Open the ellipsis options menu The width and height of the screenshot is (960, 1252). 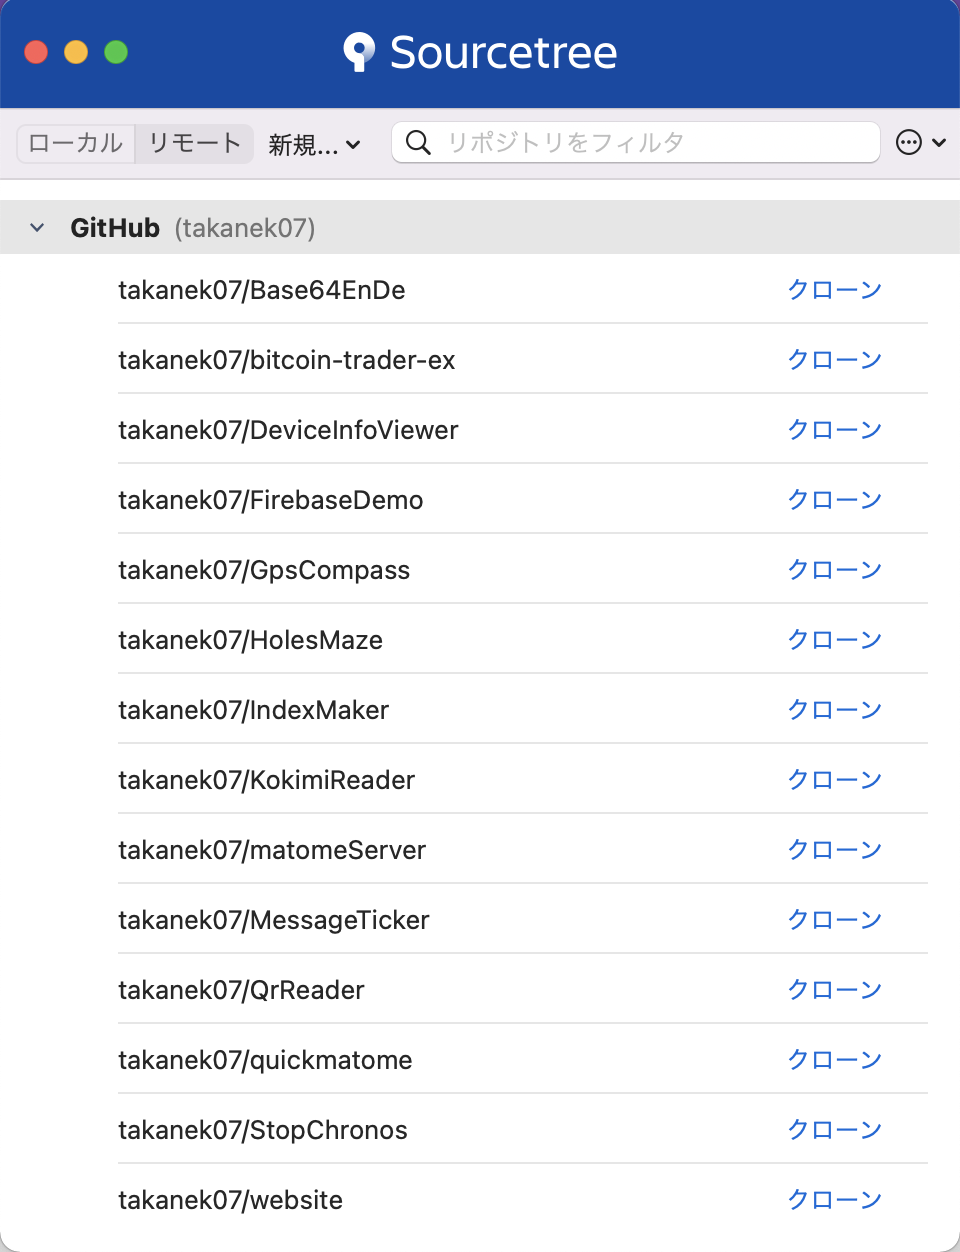(x=908, y=142)
